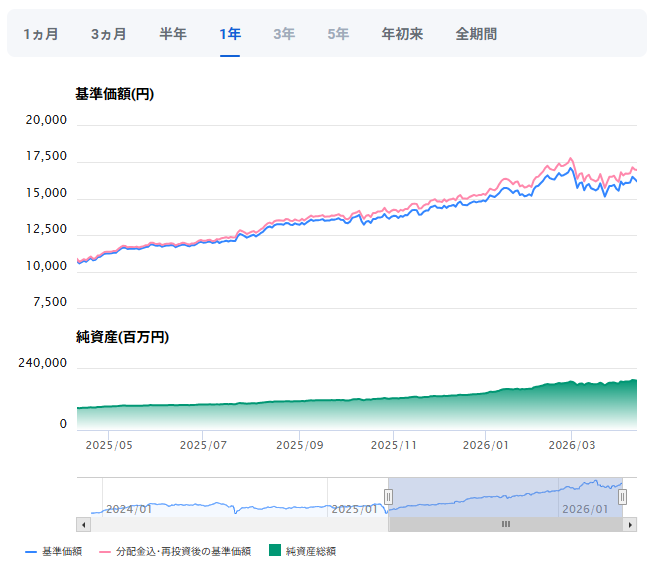The image size is (664, 569).
Task: Click the navigator scrollbar right arrow
Action: [629, 524]
